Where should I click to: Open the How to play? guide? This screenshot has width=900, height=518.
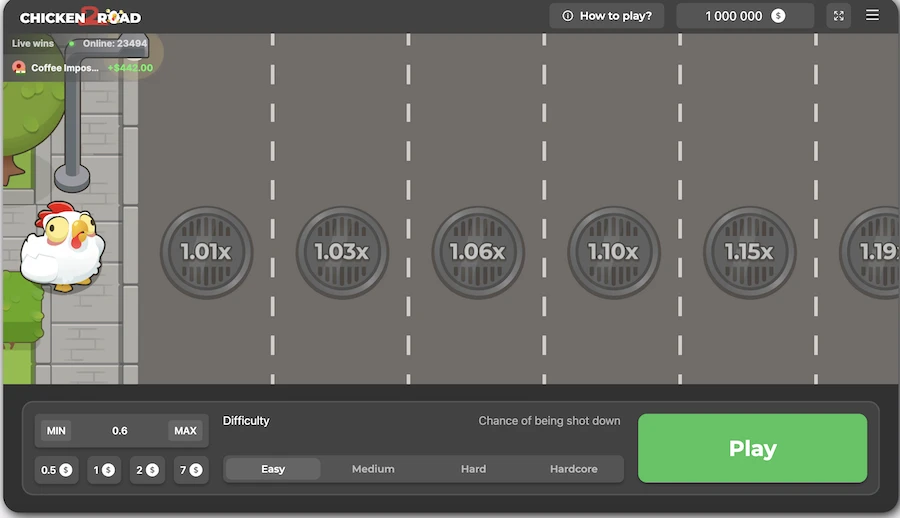(x=607, y=16)
